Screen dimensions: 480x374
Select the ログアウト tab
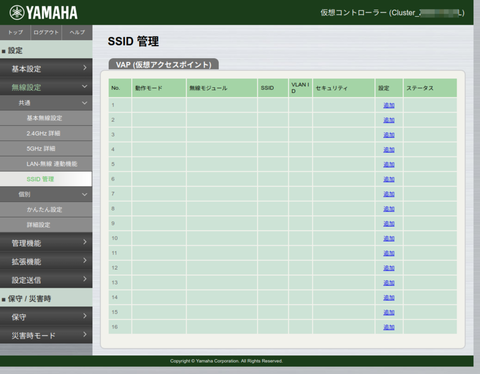(x=46, y=32)
